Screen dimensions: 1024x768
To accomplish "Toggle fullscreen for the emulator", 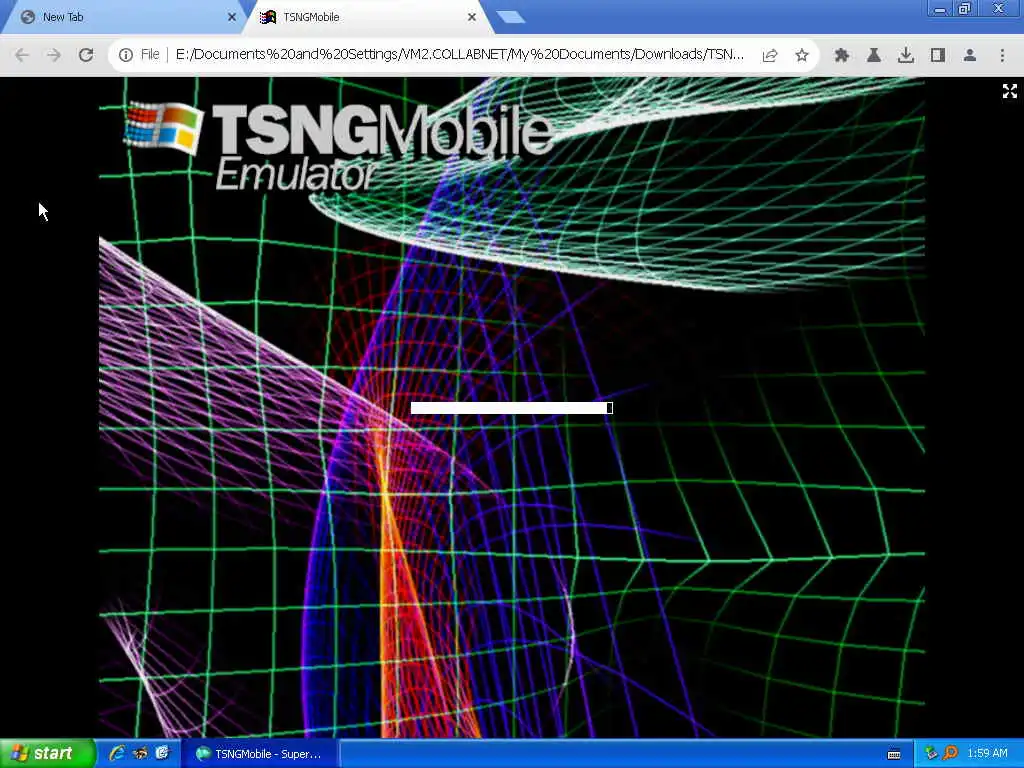I will click(x=1010, y=91).
